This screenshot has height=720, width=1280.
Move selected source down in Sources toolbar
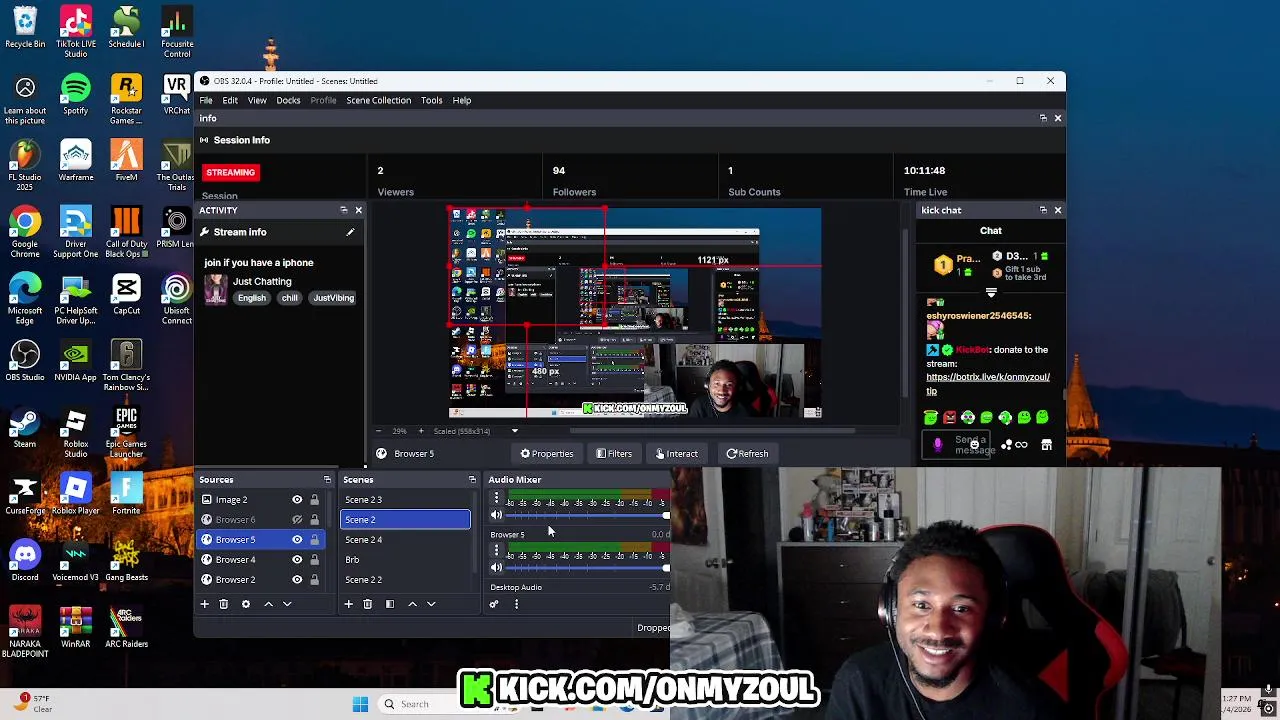pyautogui.click(x=287, y=604)
